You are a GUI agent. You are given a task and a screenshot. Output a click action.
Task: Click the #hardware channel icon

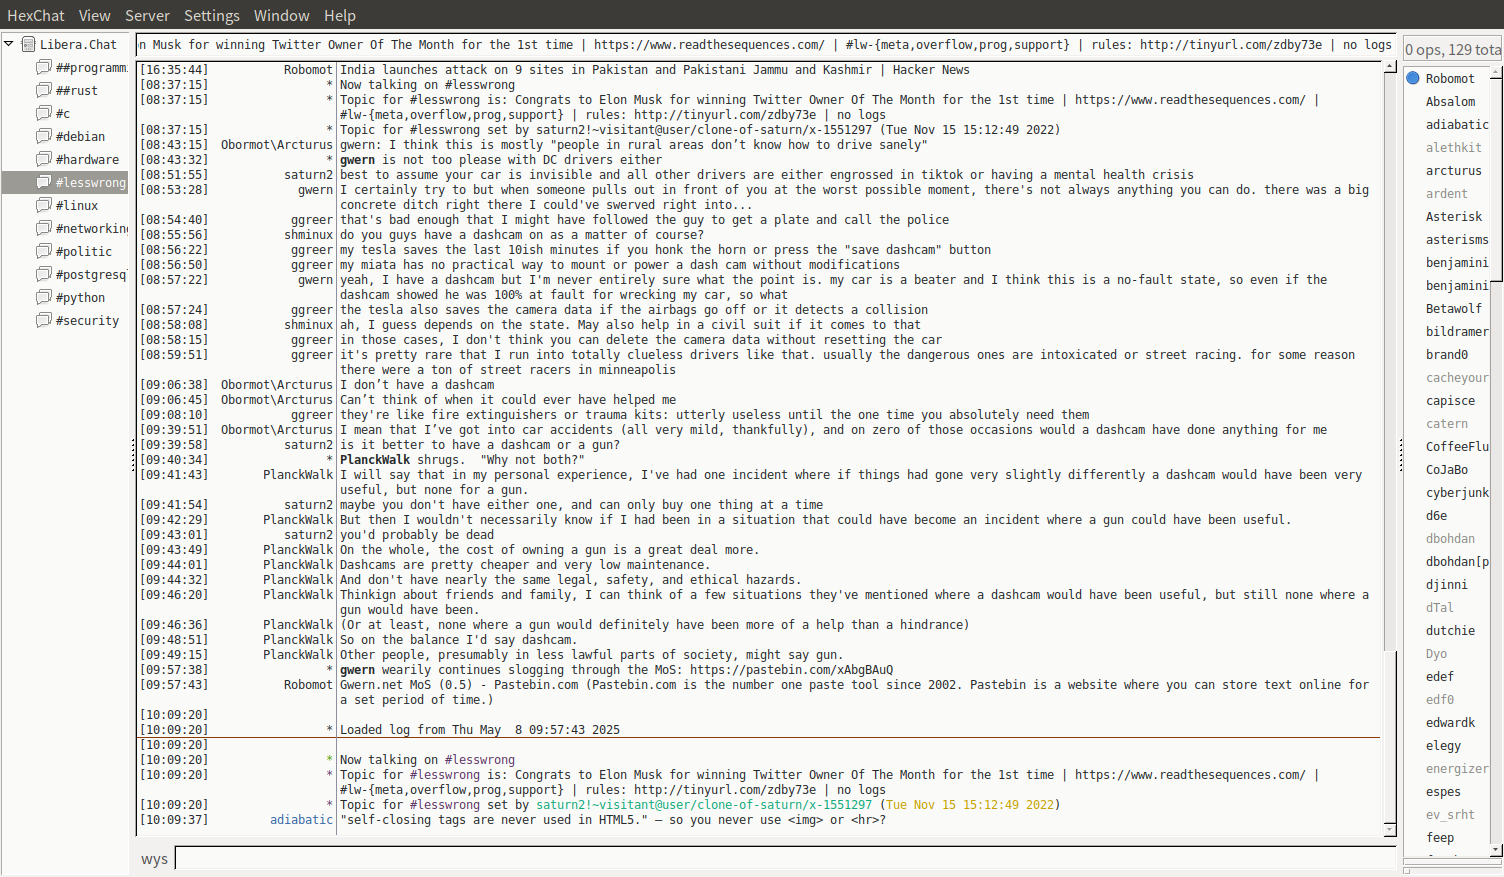coord(44,159)
